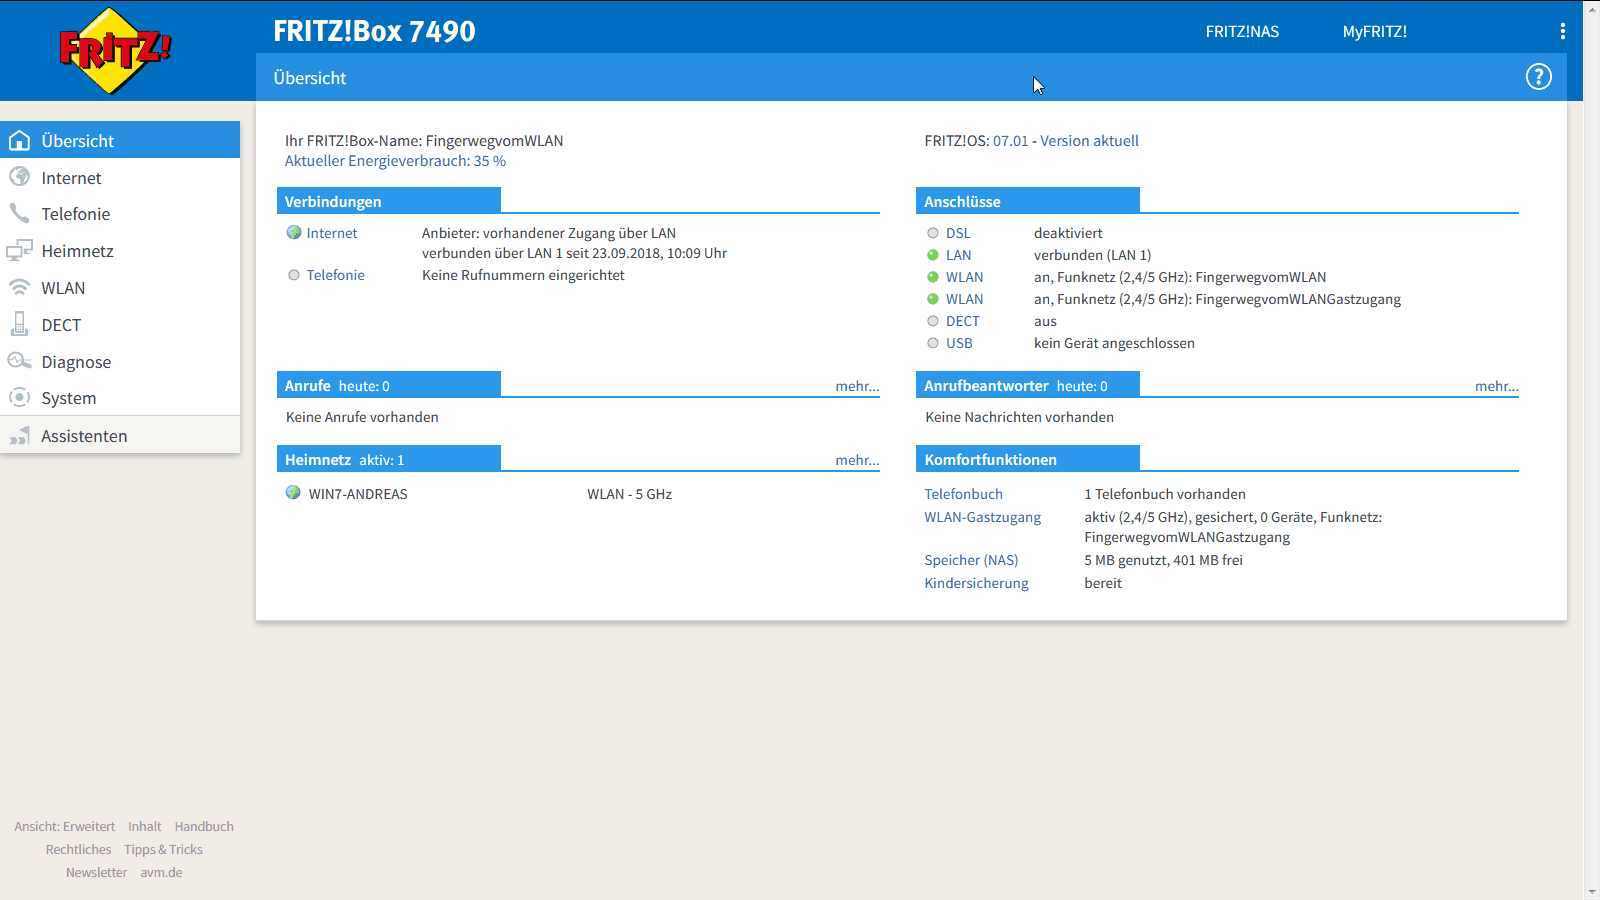Click the Version aktuell link
The height and width of the screenshot is (900, 1600).
(x=1089, y=141)
